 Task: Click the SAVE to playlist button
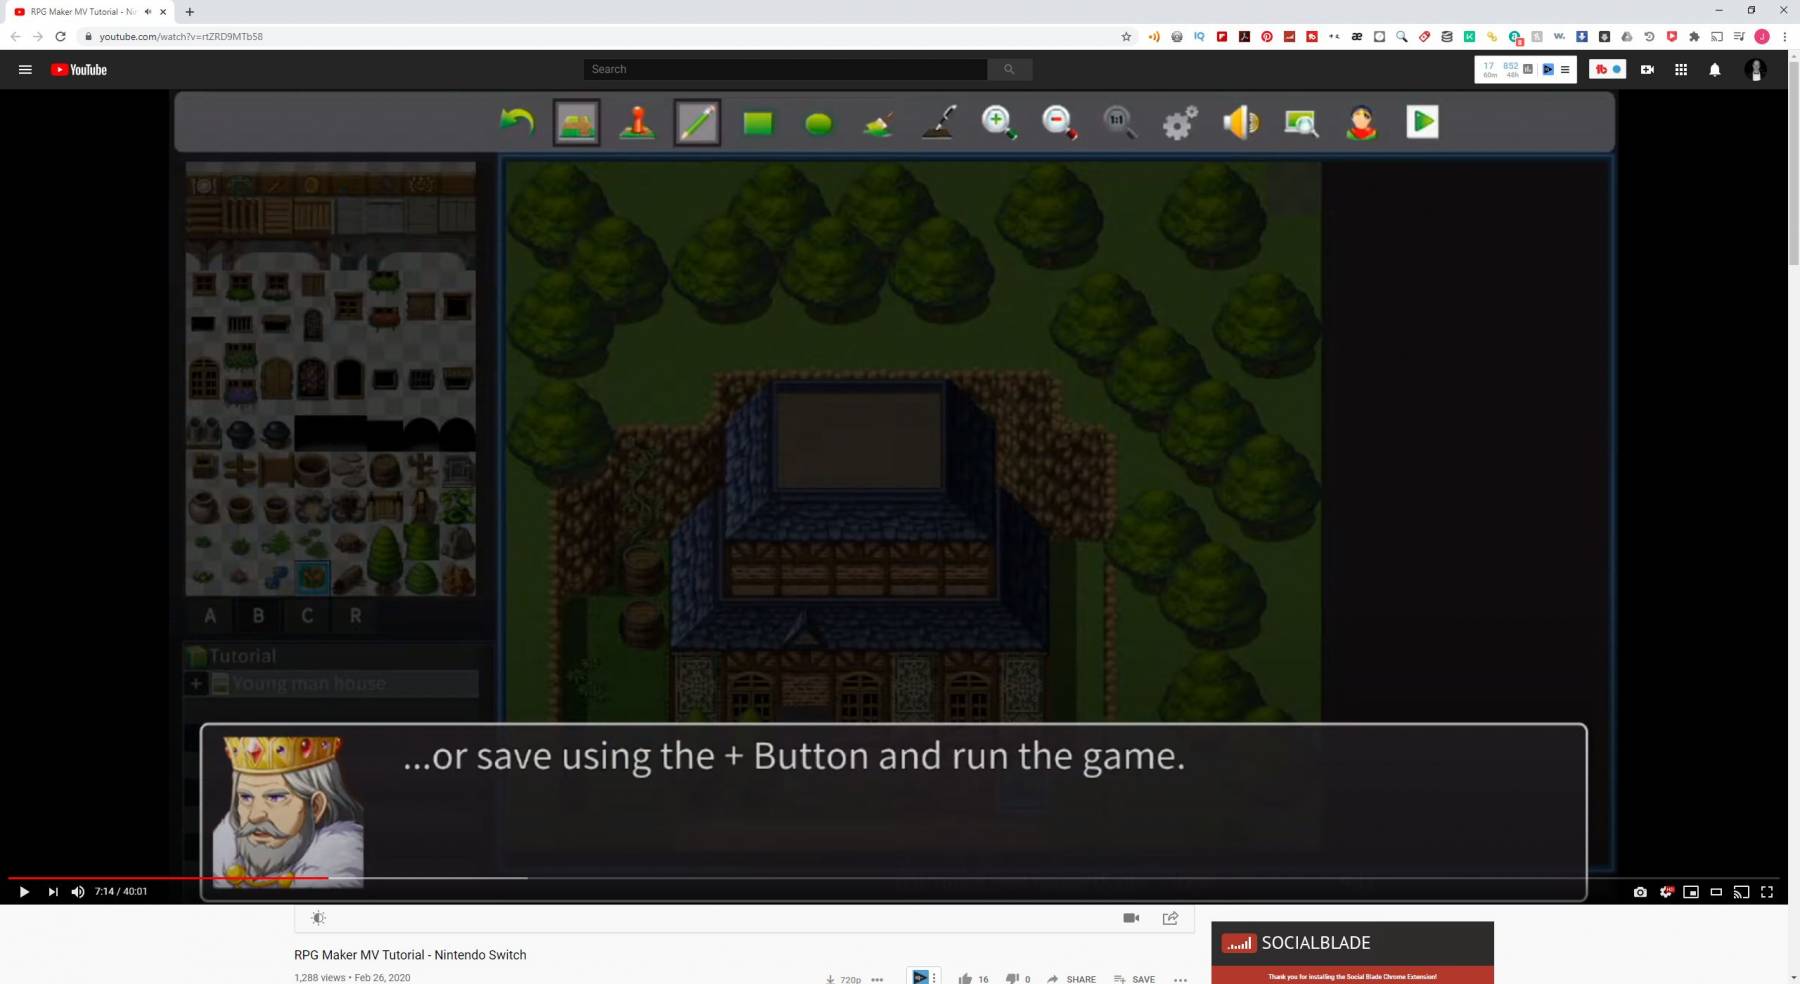pyautogui.click(x=1134, y=978)
